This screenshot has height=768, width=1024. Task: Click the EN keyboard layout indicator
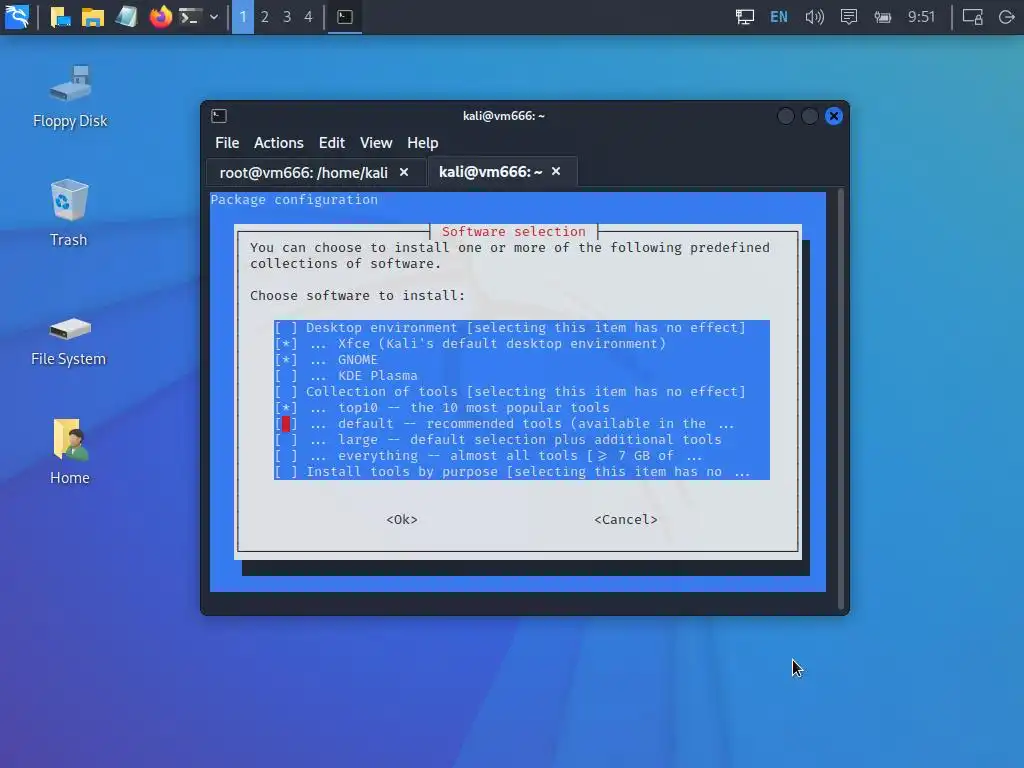tap(778, 17)
